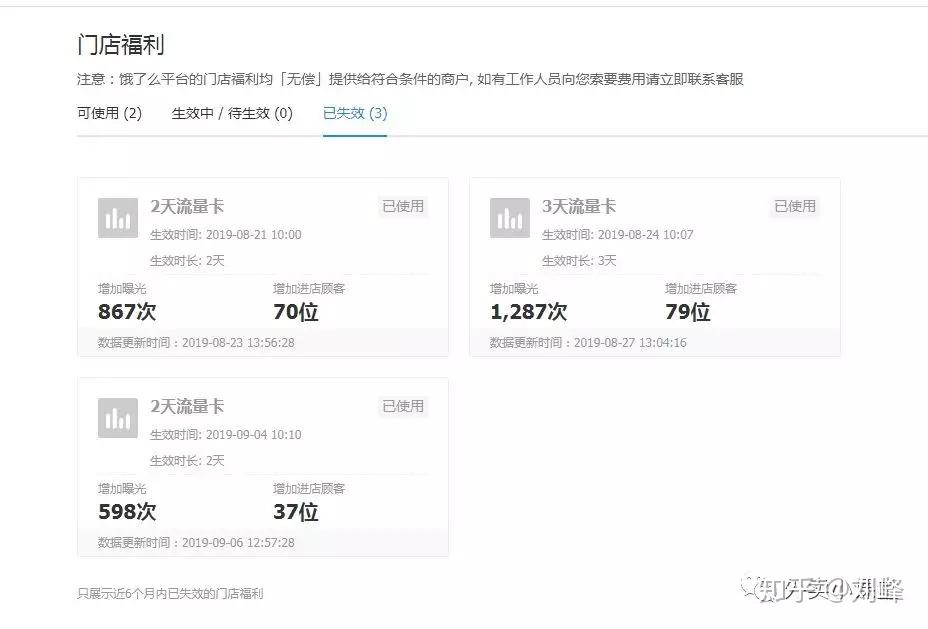The width and height of the screenshot is (928, 629).
Task: Open 2天流量卡 title dated 2019-08-21
Action: point(187,206)
